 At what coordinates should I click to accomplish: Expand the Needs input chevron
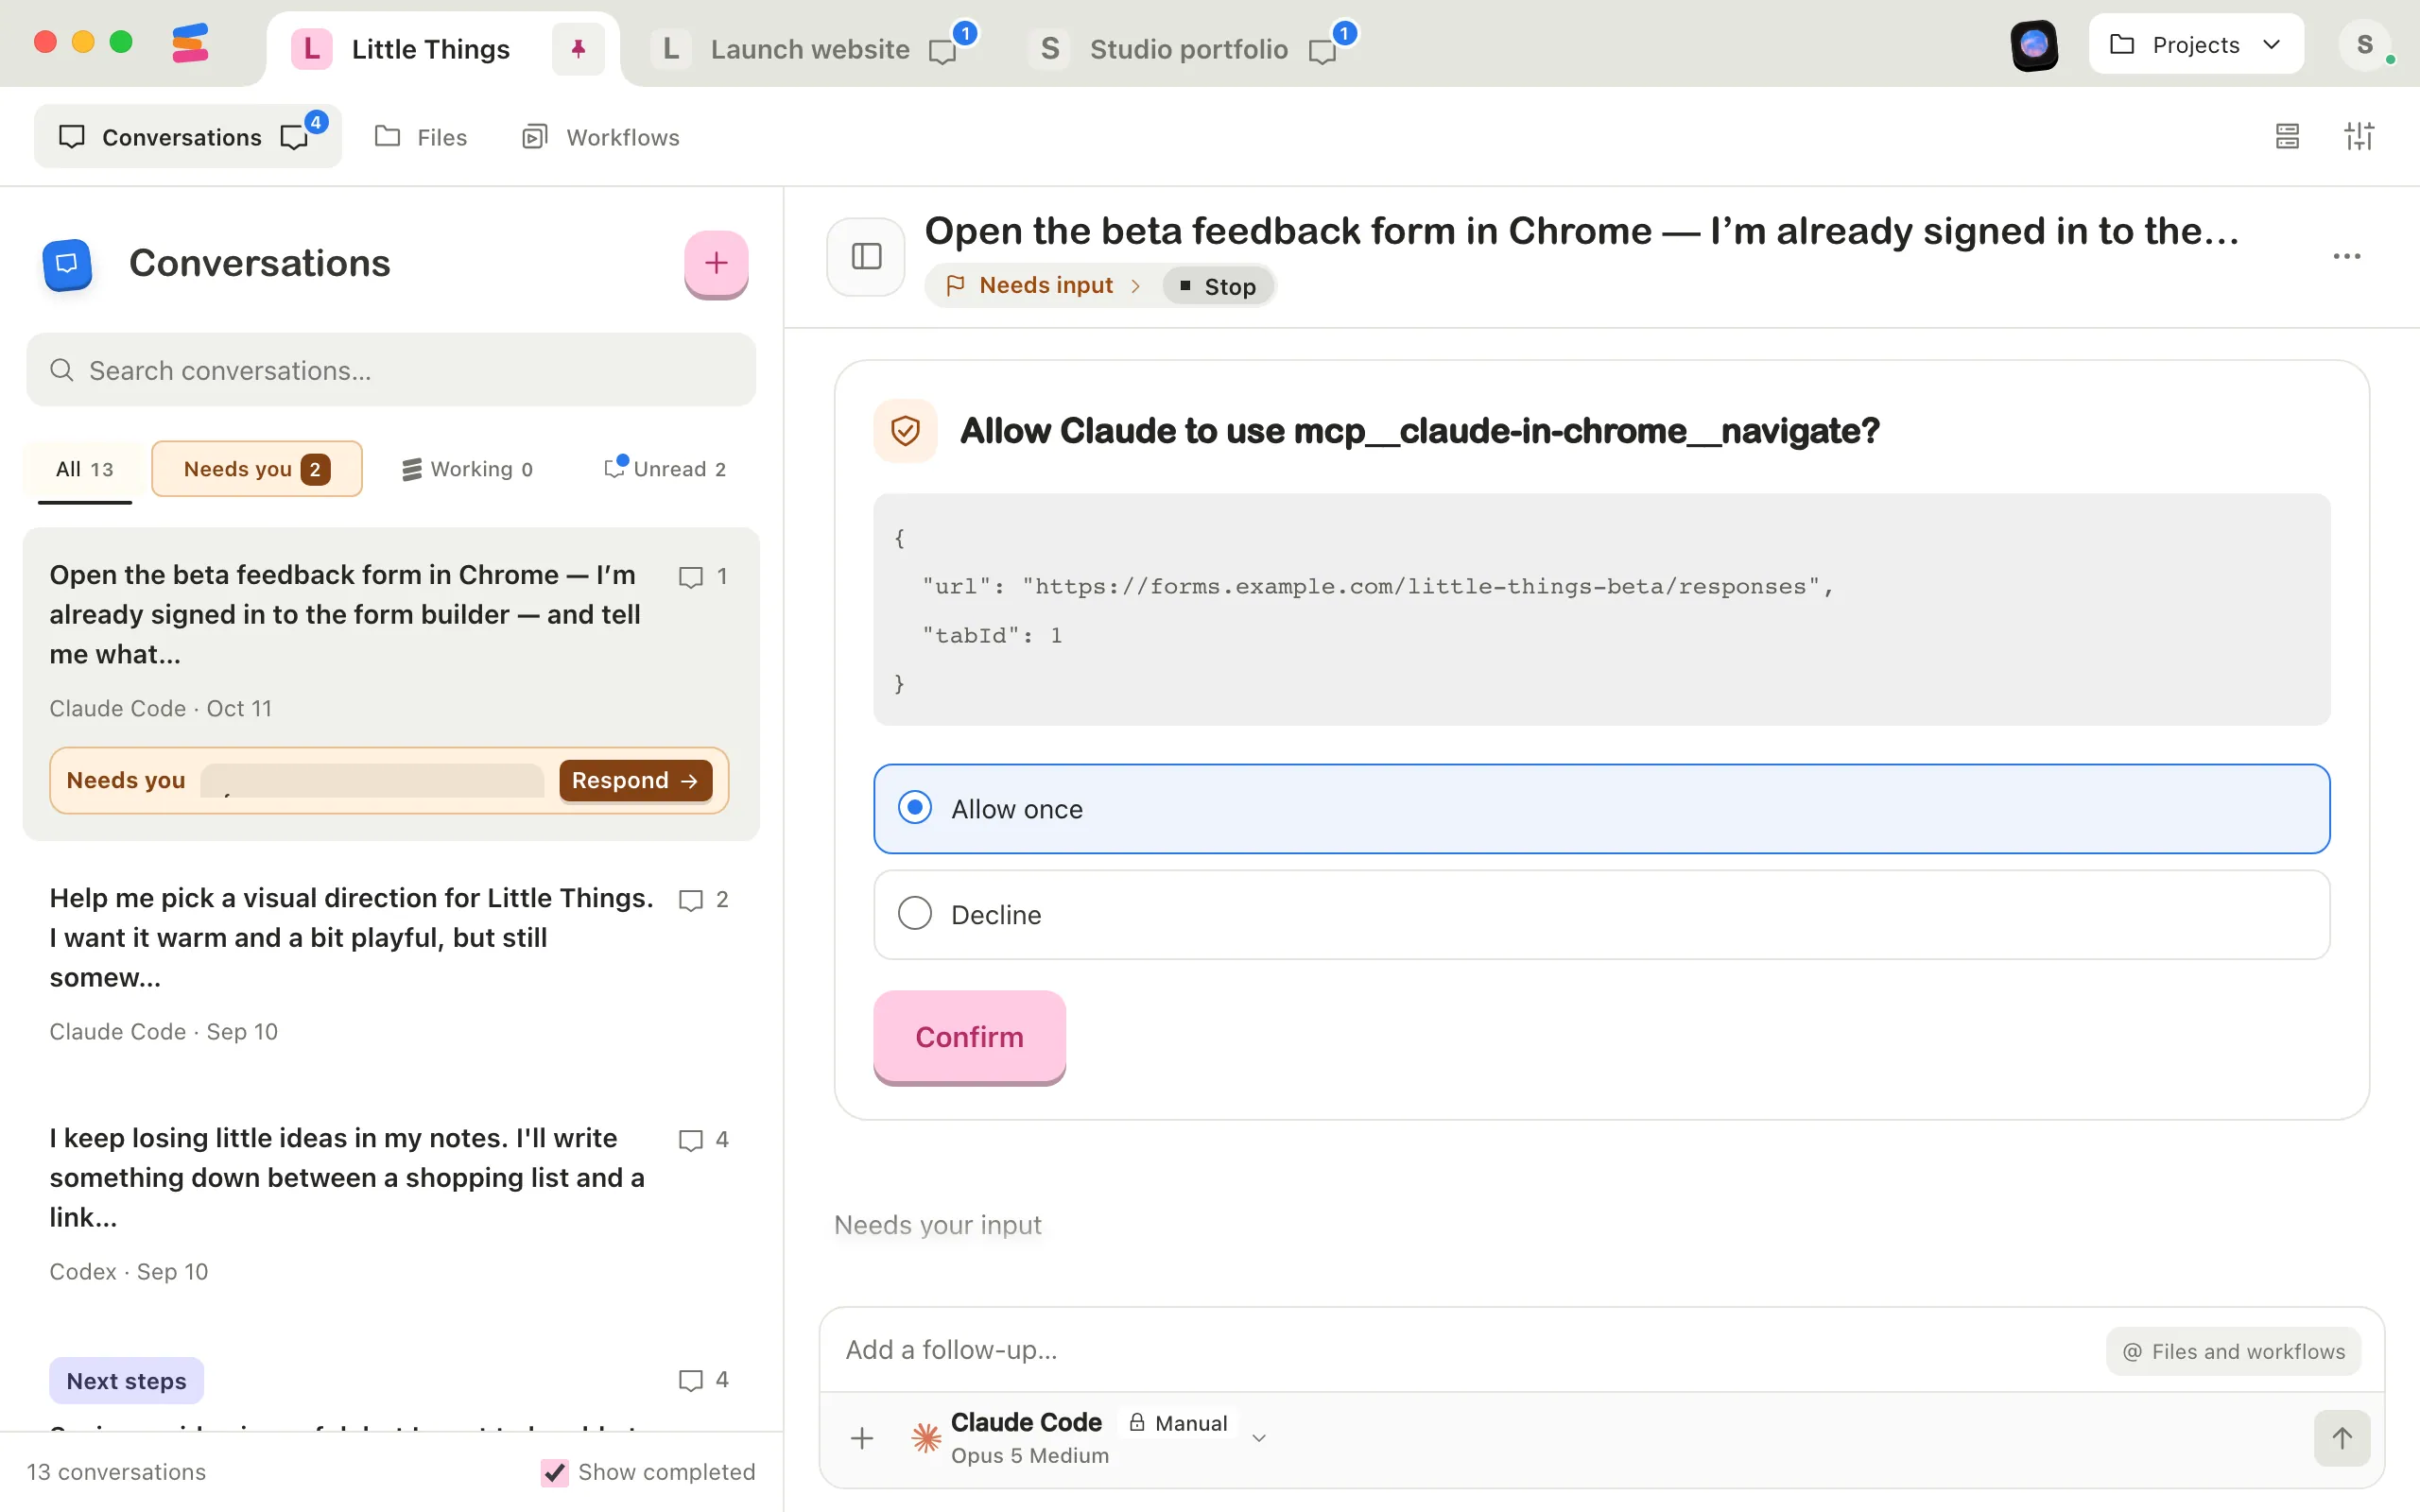1135,286
